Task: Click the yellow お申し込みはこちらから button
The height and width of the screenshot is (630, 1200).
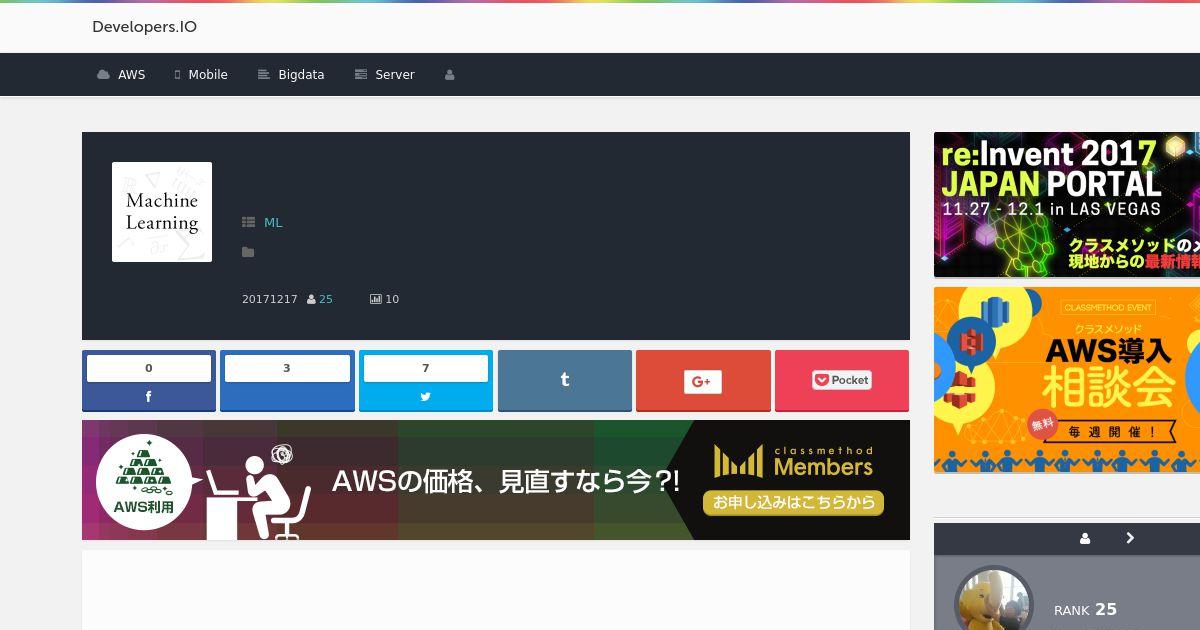Action: coord(794,502)
